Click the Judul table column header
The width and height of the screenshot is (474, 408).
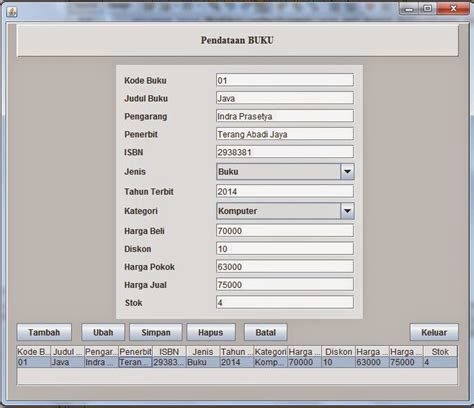tap(67, 352)
